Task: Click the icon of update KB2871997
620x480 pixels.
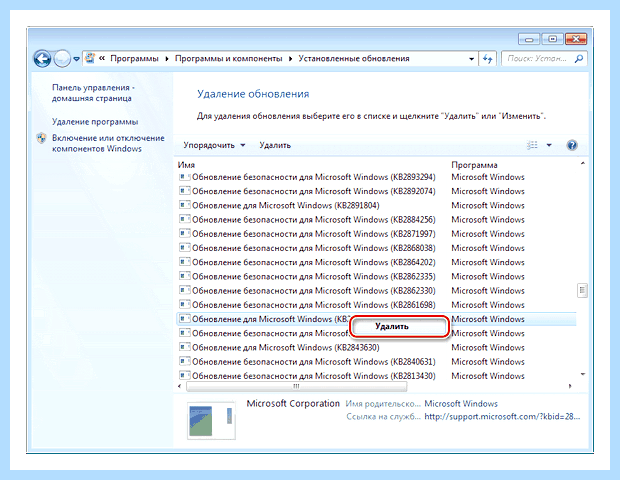Action: coord(185,234)
